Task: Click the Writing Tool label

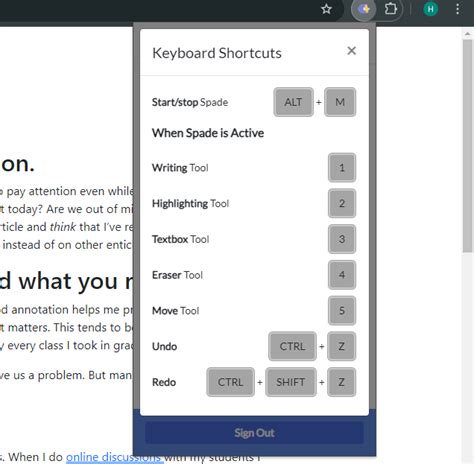Action: (x=180, y=168)
